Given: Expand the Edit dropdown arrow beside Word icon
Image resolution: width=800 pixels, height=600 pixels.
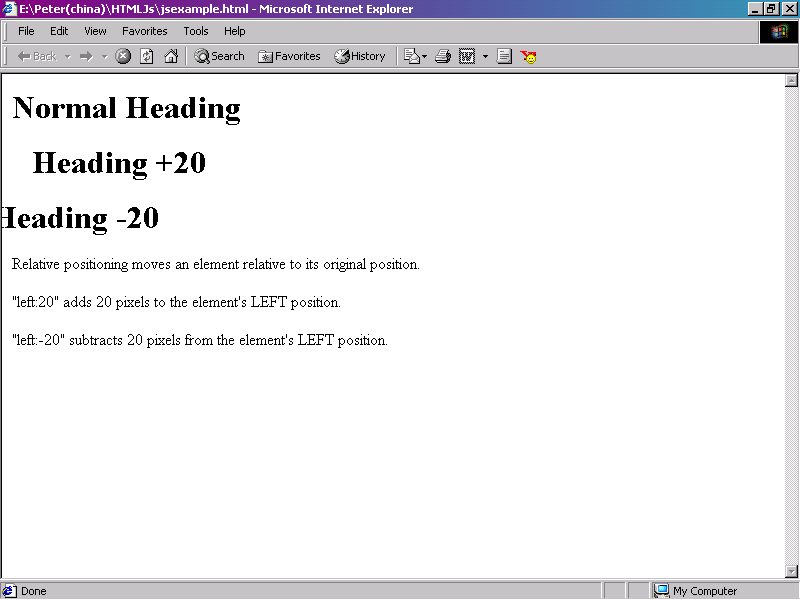Looking at the screenshot, I should coord(485,56).
